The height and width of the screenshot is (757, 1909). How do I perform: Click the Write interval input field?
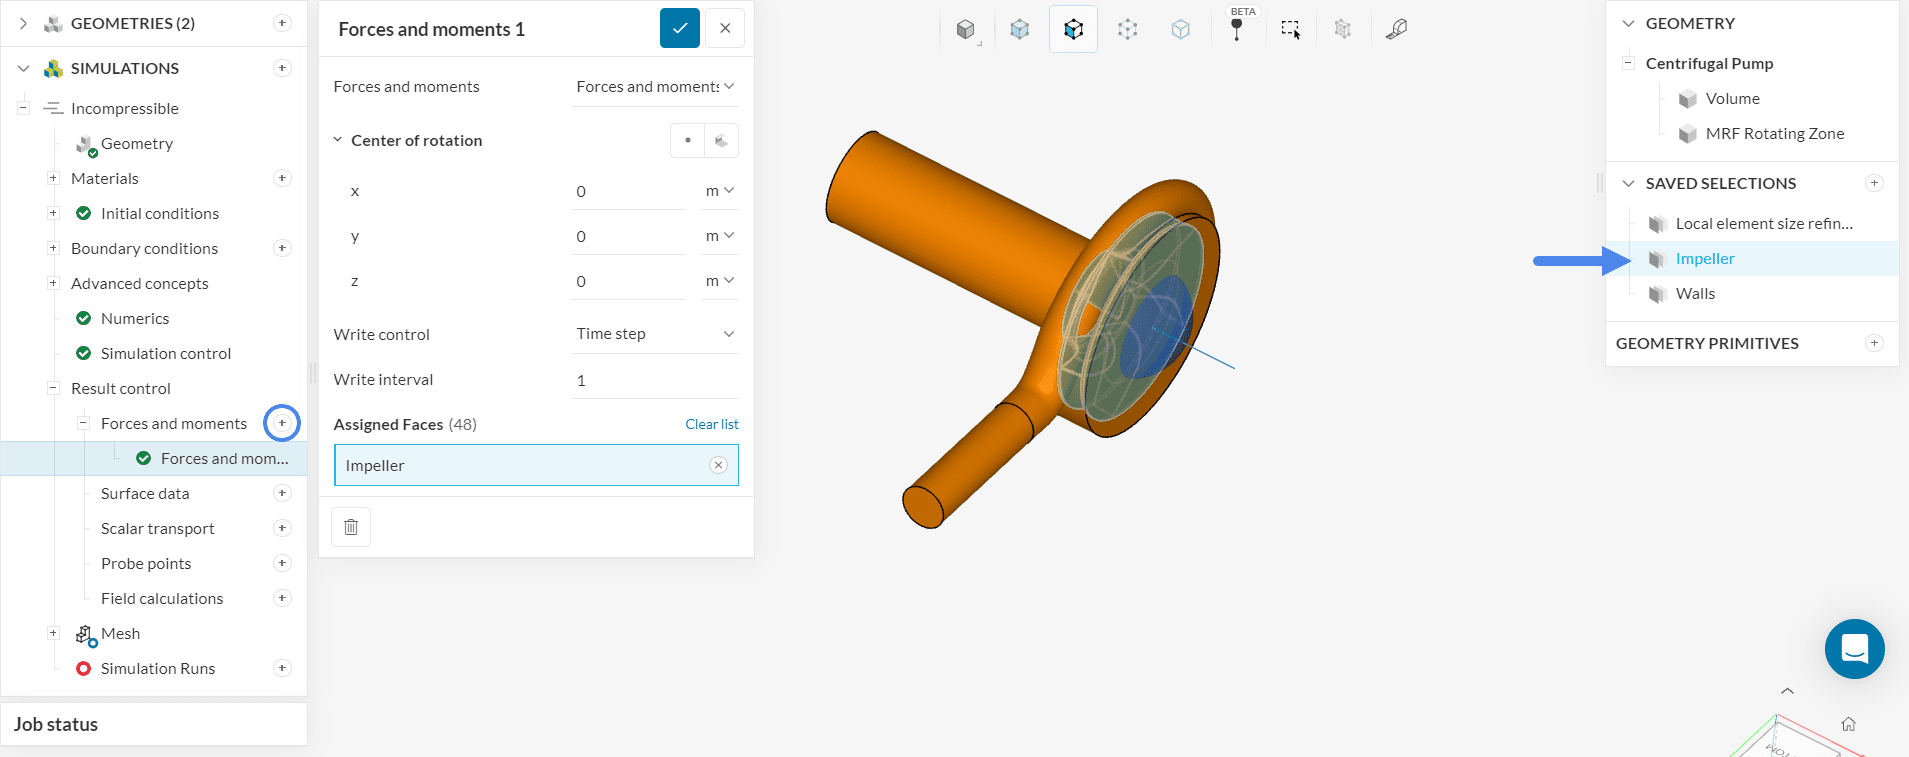click(x=655, y=380)
